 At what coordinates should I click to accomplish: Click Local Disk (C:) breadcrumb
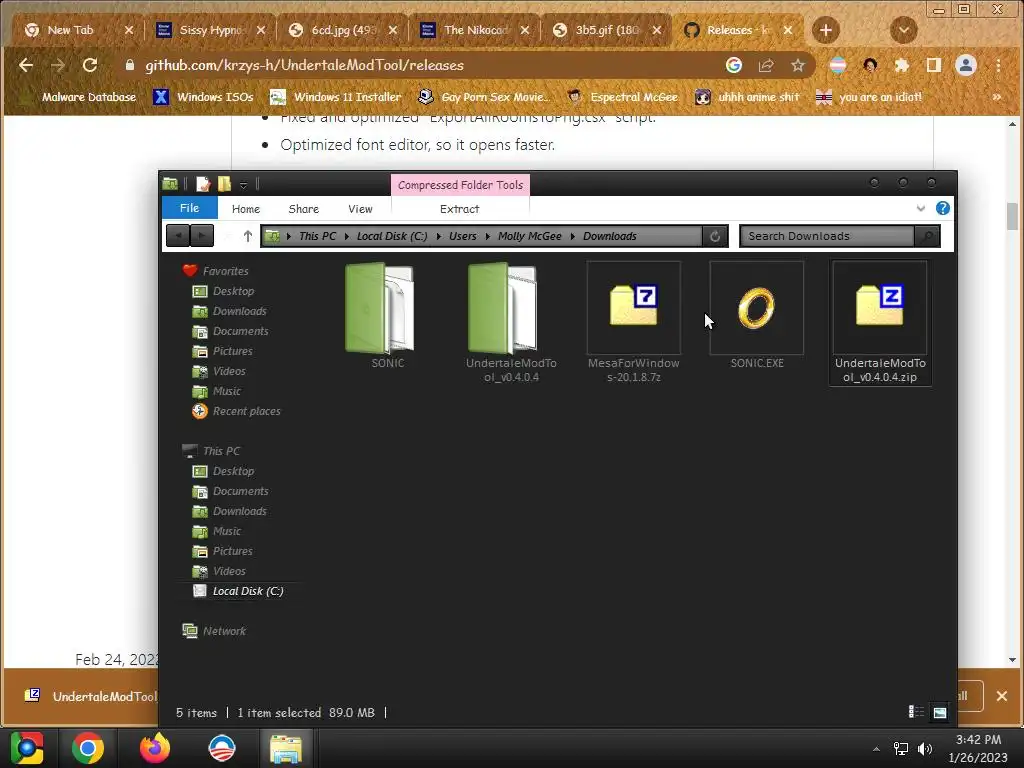tap(392, 236)
